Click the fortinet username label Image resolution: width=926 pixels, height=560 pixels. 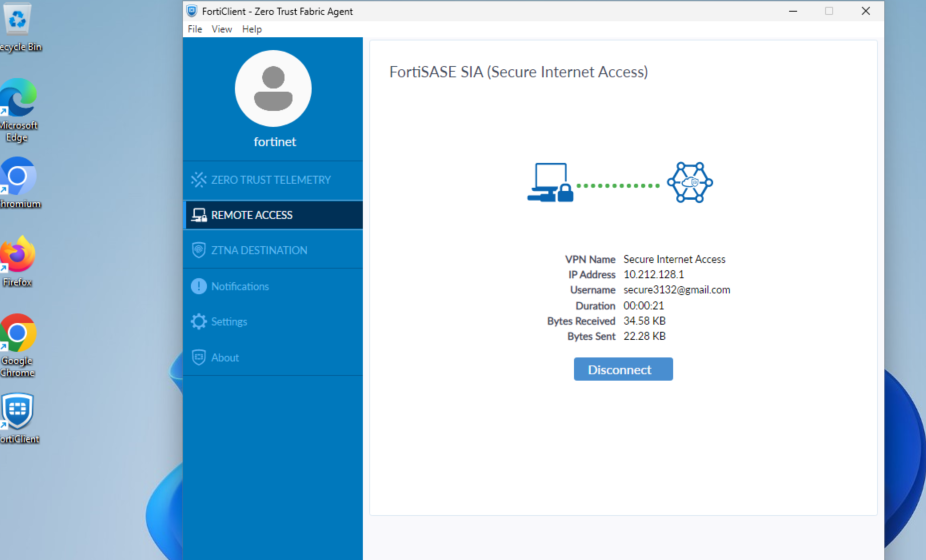(x=275, y=142)
